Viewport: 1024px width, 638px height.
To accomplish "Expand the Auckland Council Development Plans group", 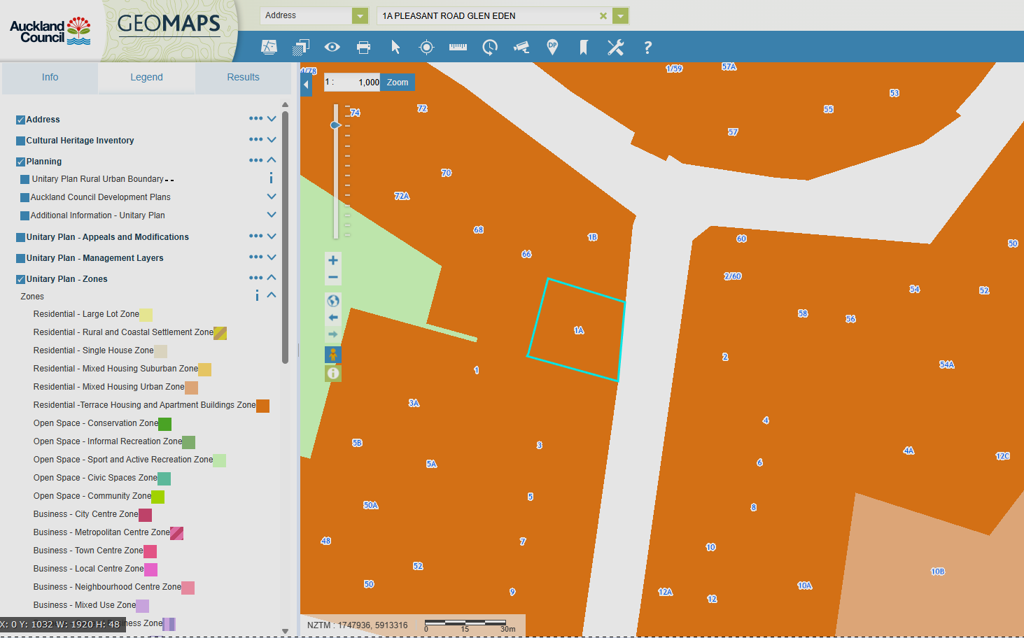I will (x=271, y=197).
